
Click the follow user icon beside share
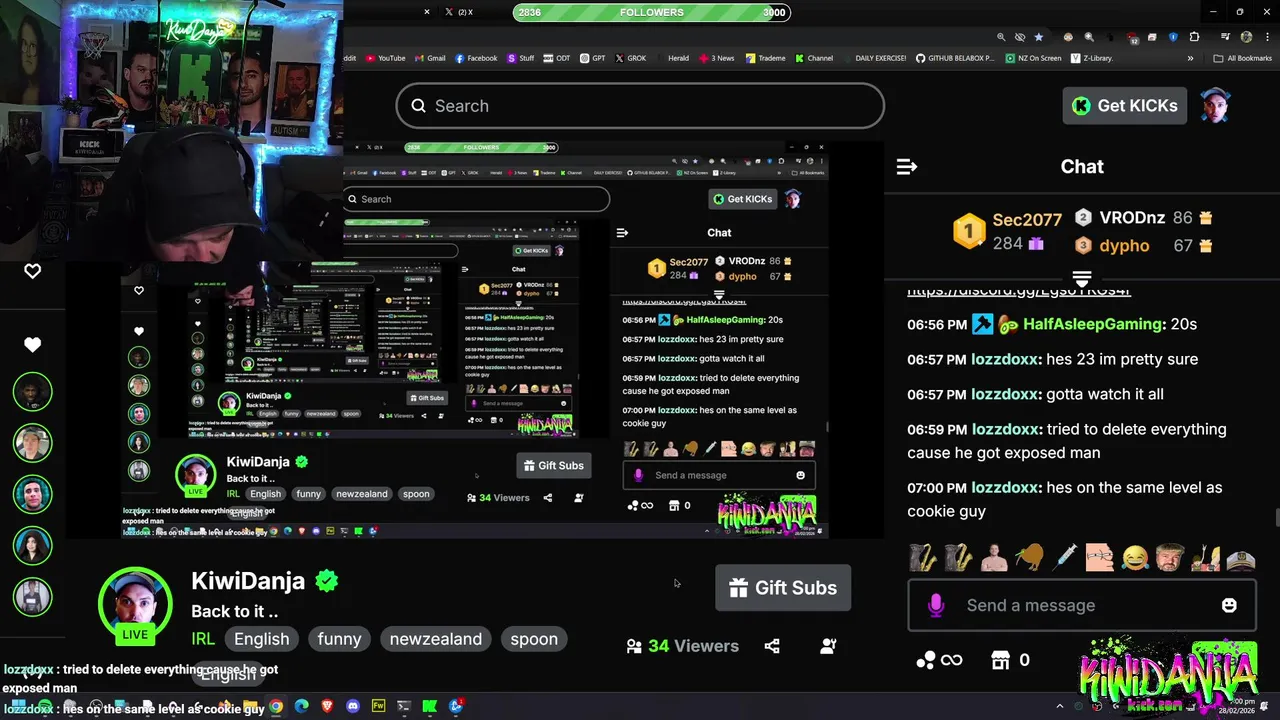click(828, 646)
